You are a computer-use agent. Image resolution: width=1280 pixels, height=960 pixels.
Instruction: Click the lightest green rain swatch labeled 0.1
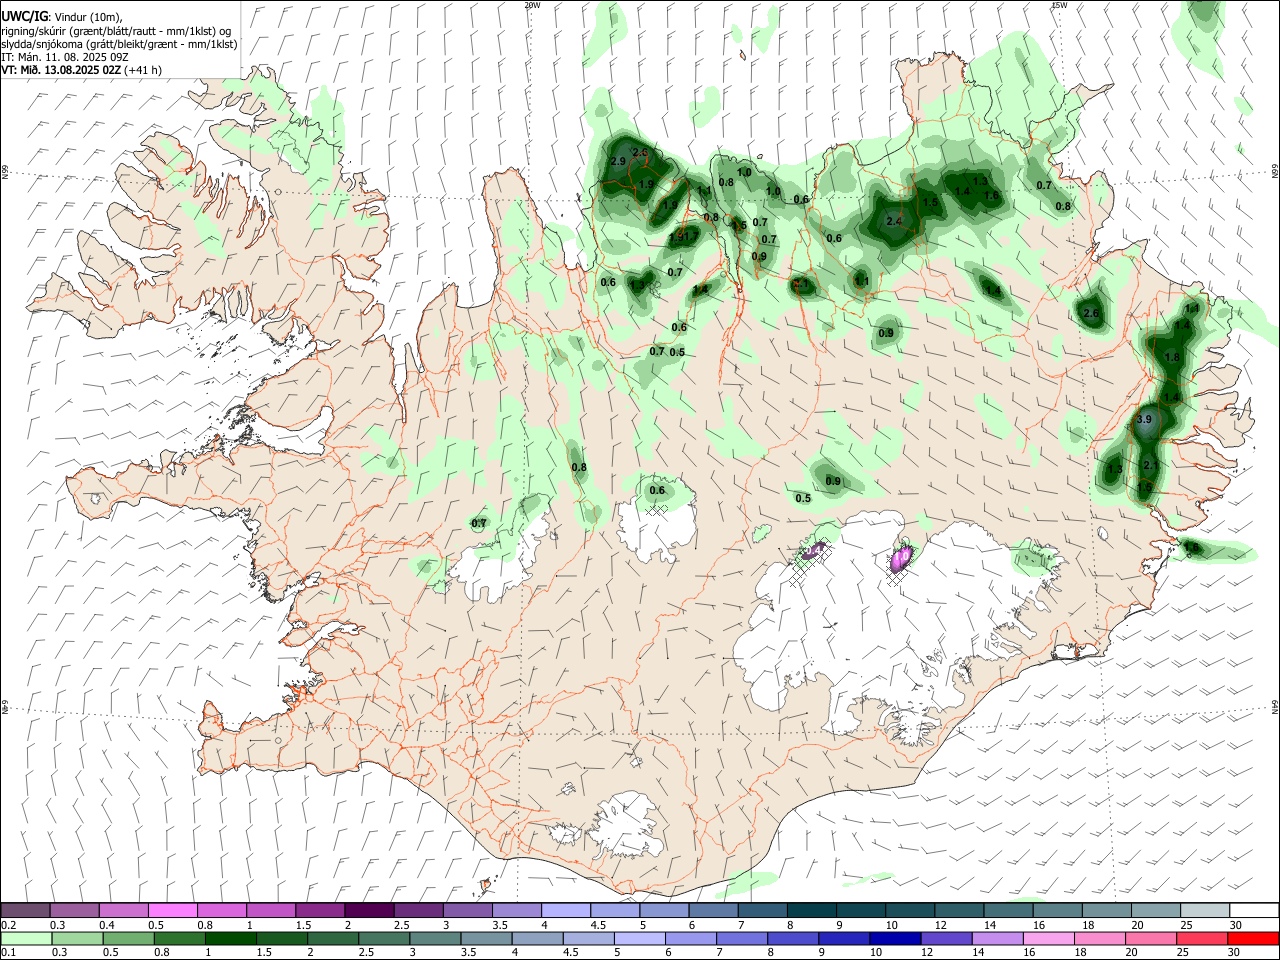point(26,938)
